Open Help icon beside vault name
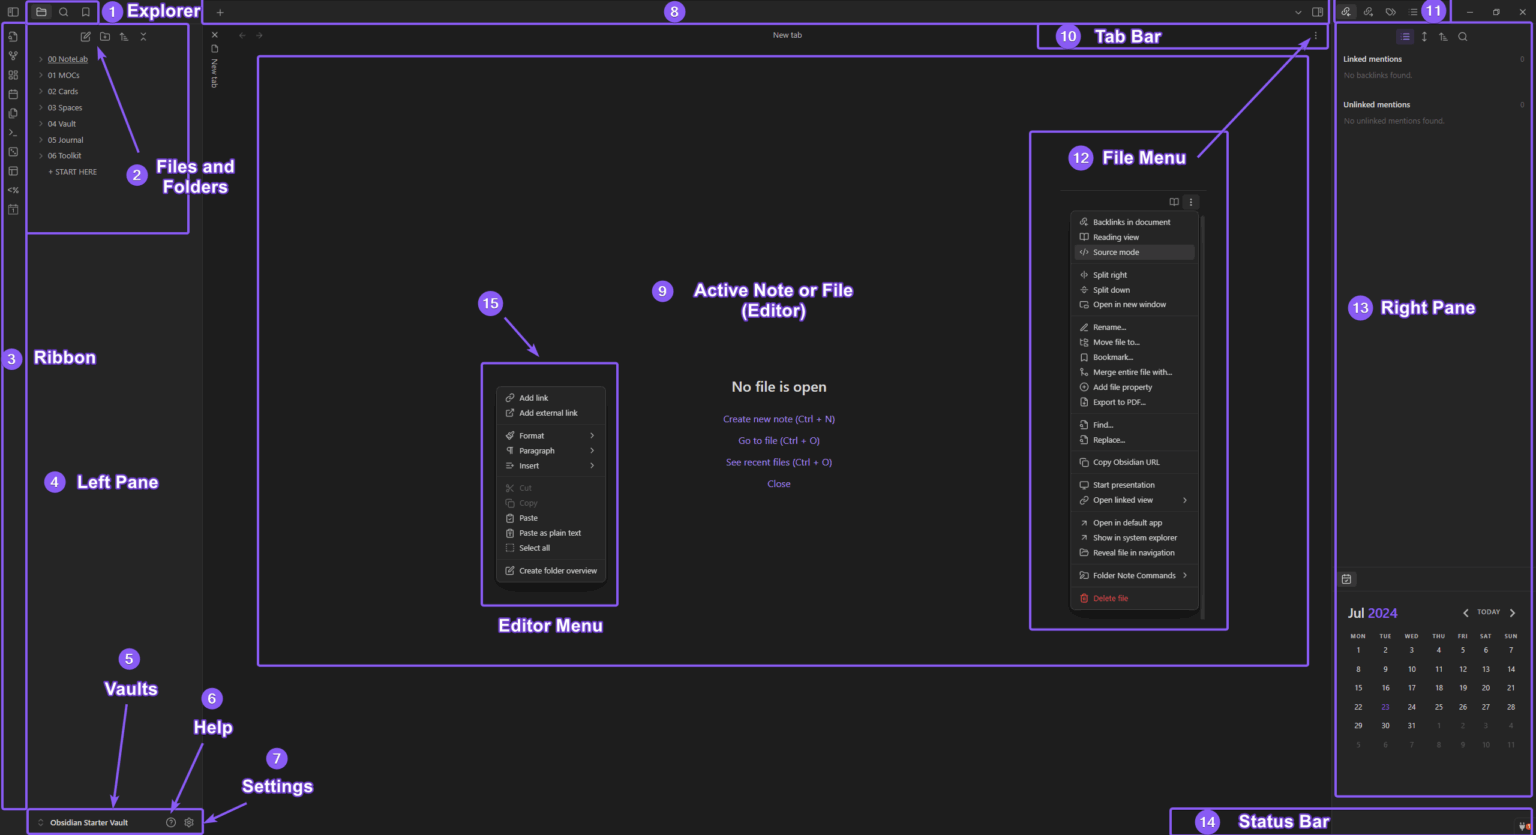 click(x=171, y=822)
